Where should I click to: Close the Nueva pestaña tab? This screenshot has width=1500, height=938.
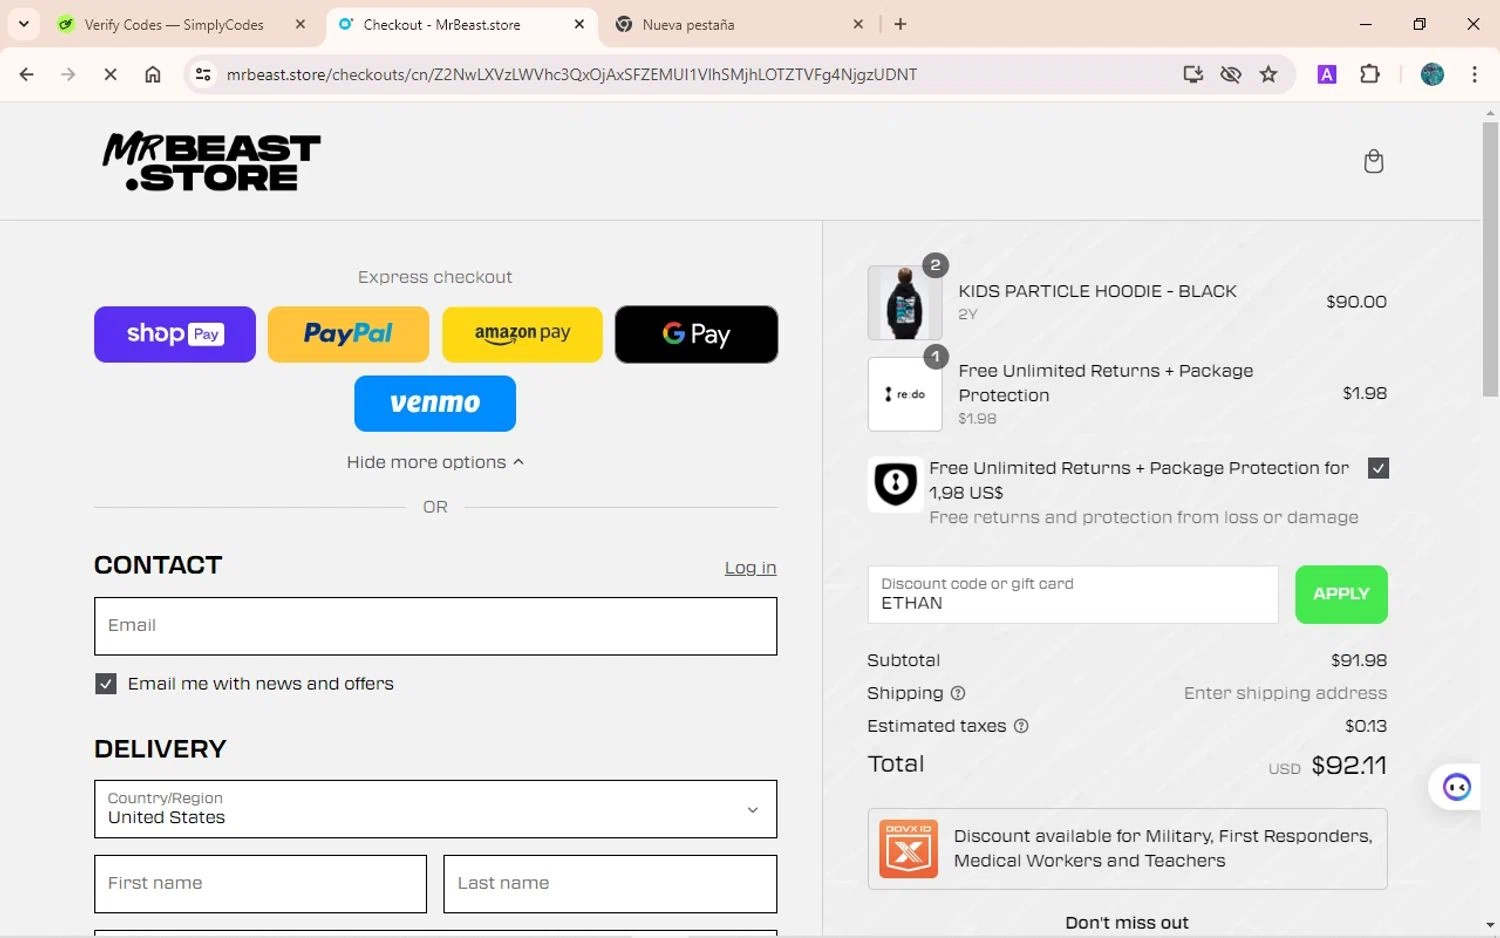[858, 24]
